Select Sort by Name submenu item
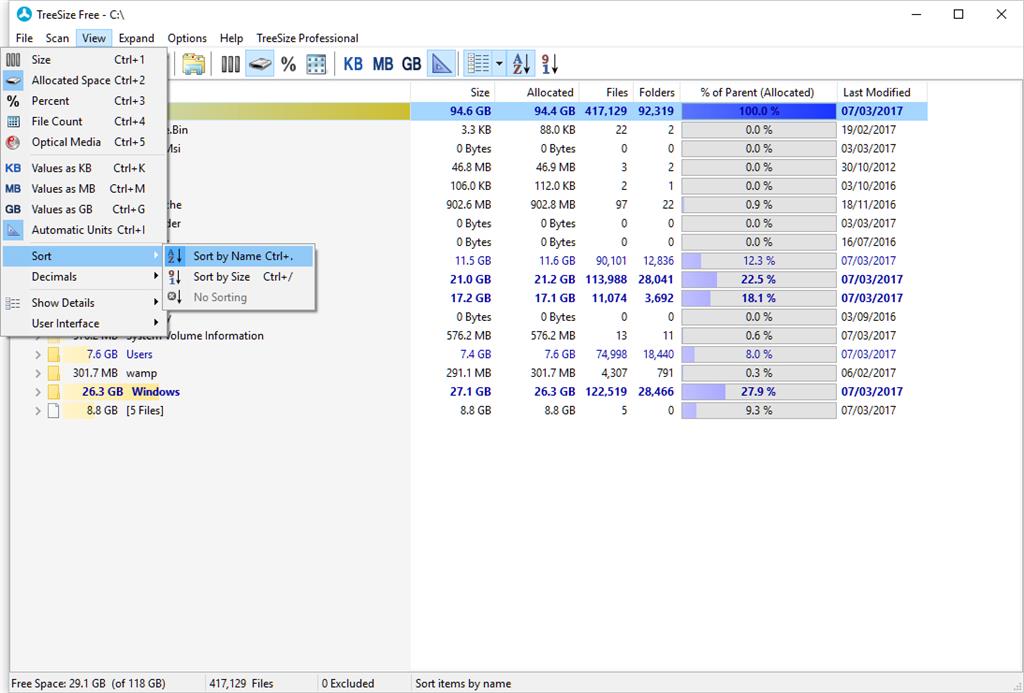Screen dimensions: 1024x693 [239, 256]
